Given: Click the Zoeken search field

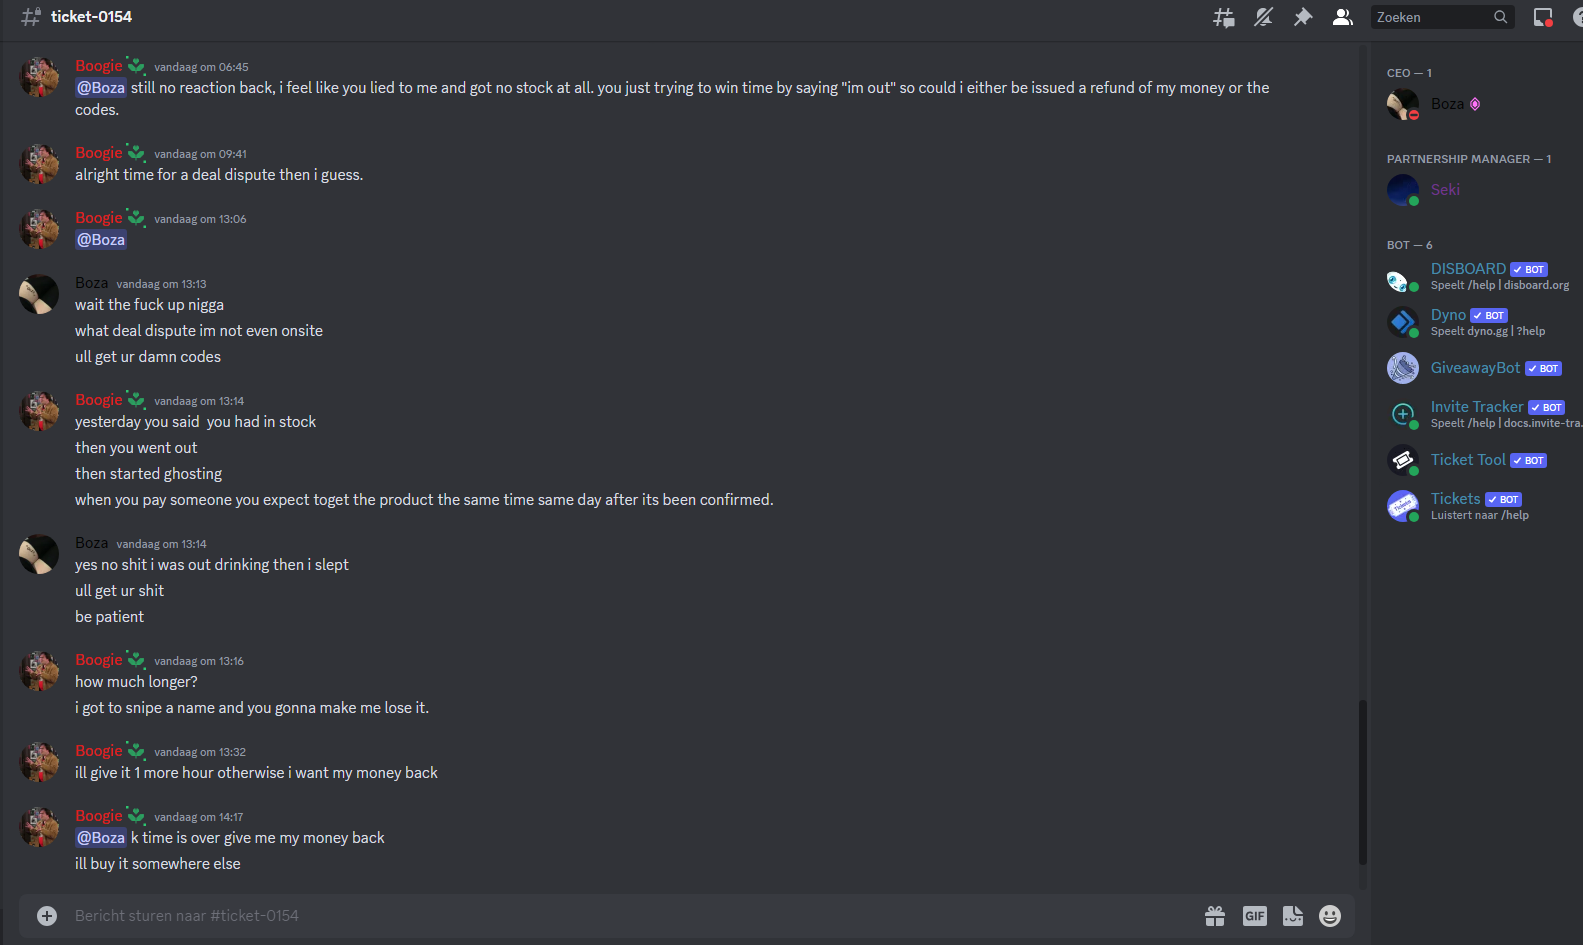Looking at the screenshot, I should tap(1442, 17).
